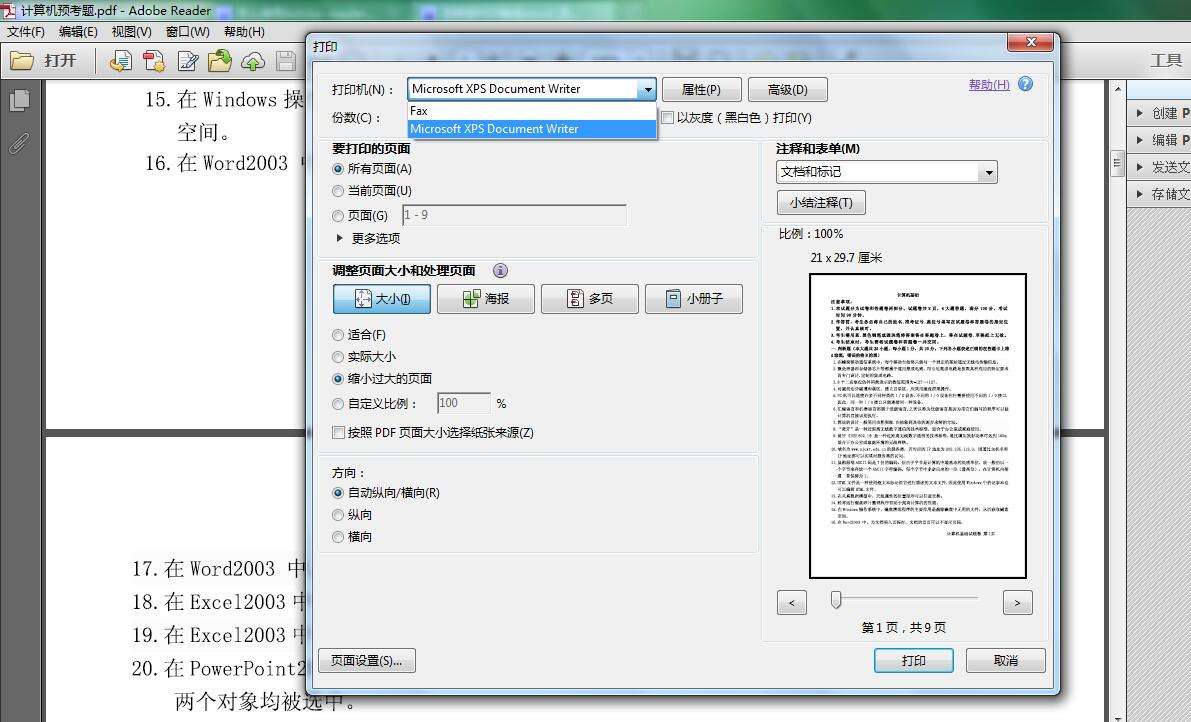Click the 打开 label in the toolbar

60,61
